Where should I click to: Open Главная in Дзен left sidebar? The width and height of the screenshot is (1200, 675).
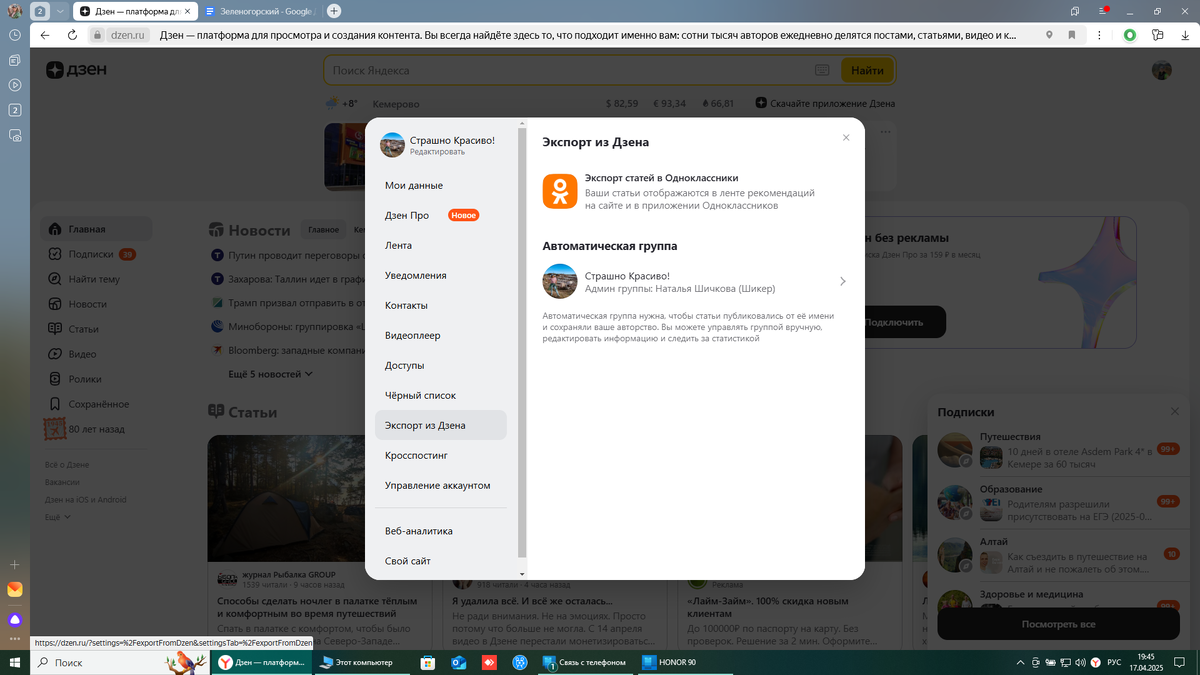pos(96,228)
